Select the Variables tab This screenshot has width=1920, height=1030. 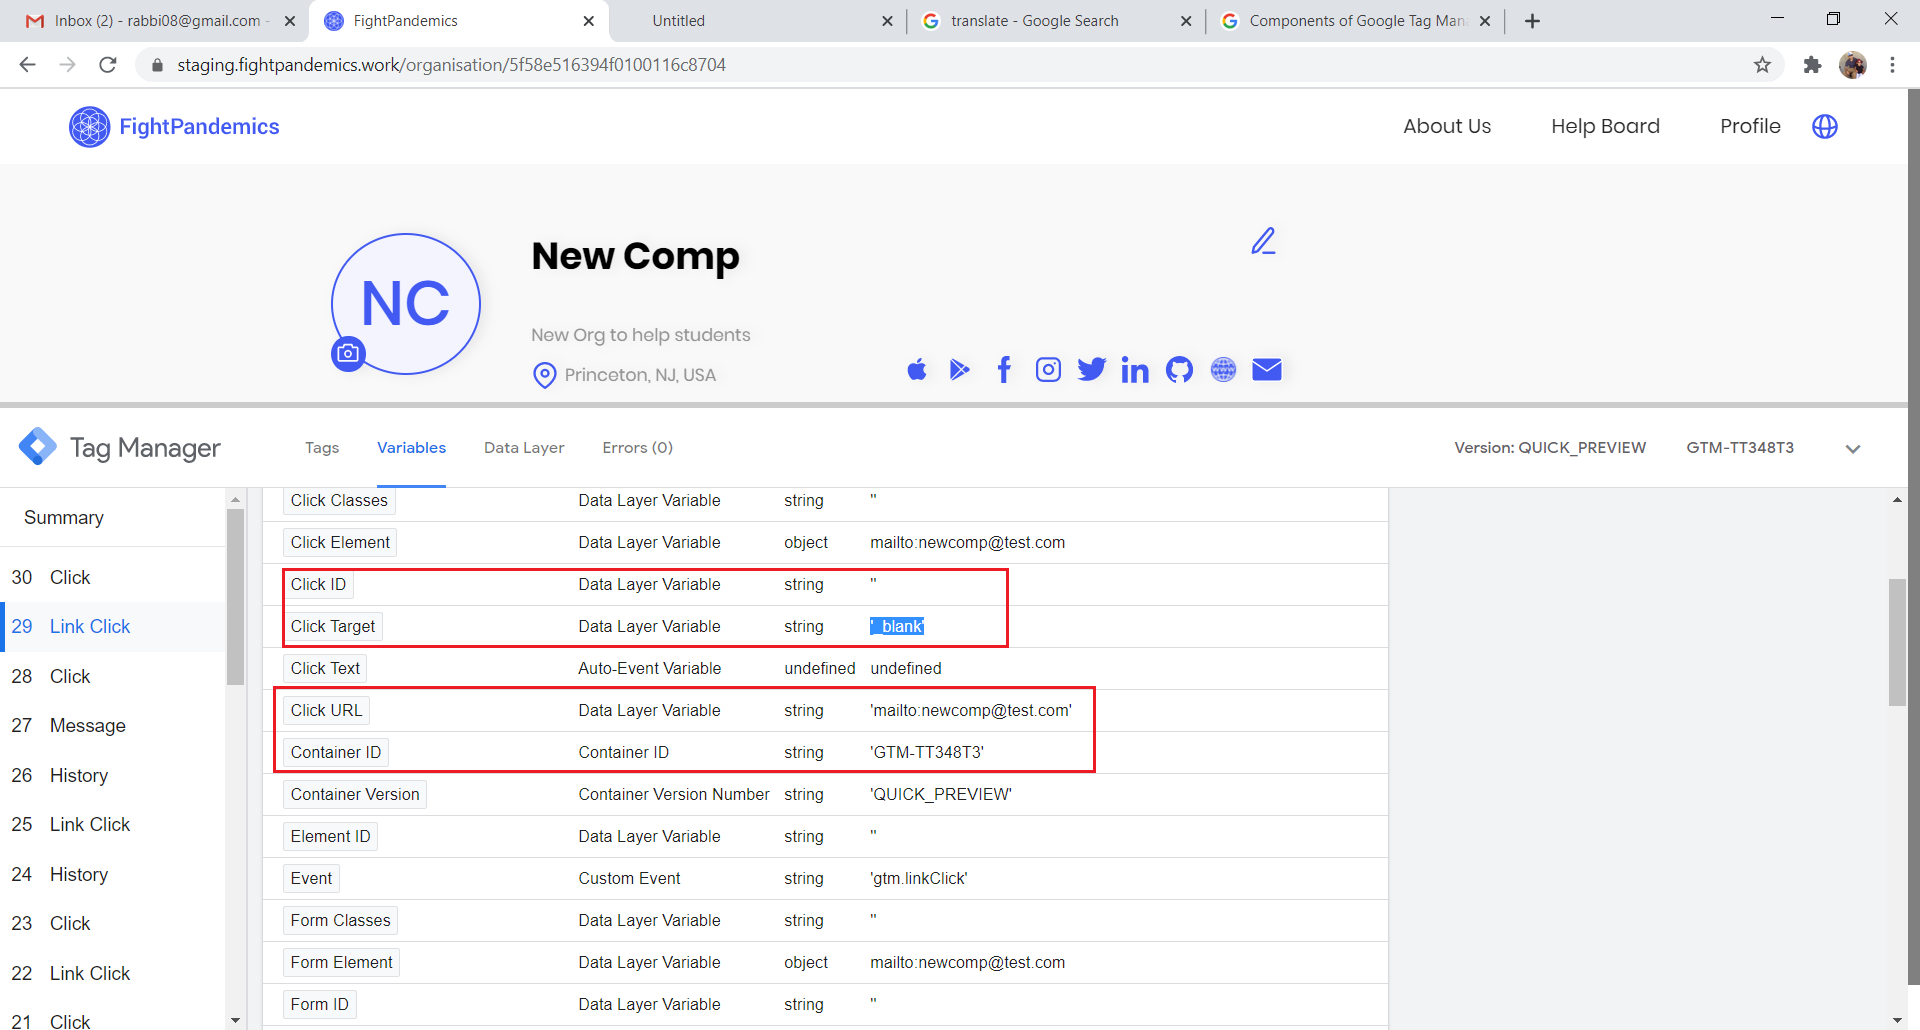click(411, 448)
